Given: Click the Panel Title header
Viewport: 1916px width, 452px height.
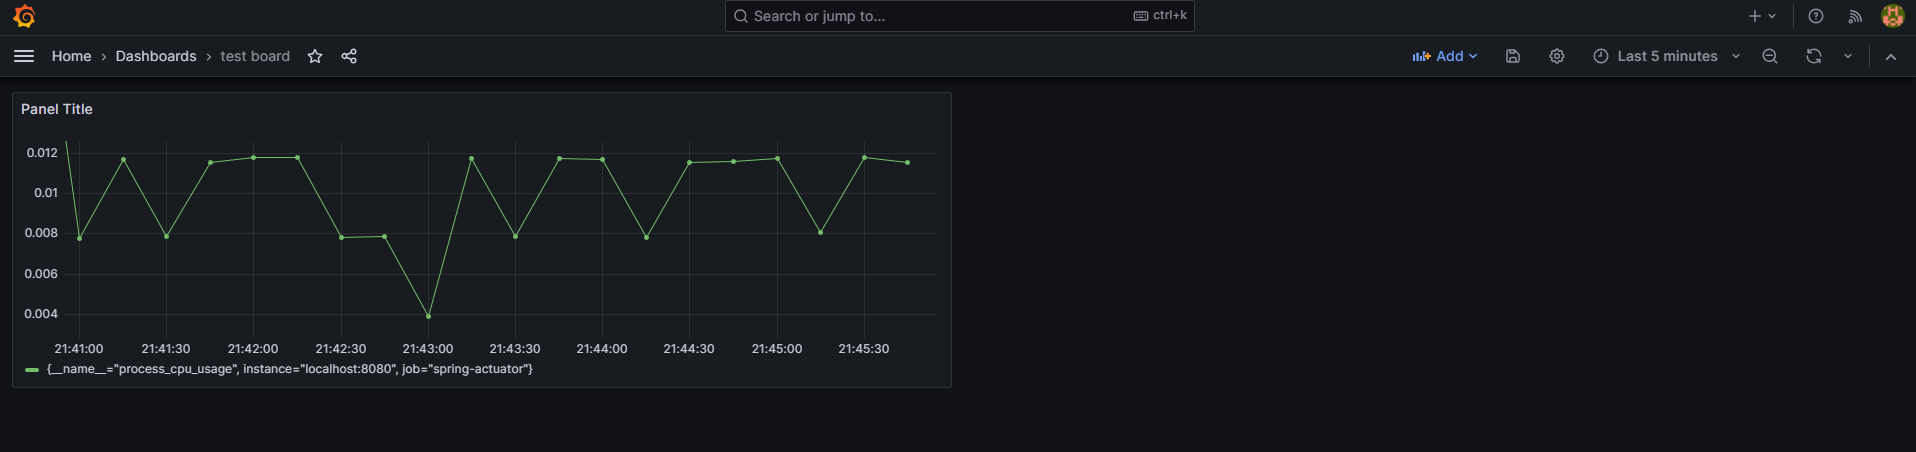Looking at the screenshot, I should 57,109.
